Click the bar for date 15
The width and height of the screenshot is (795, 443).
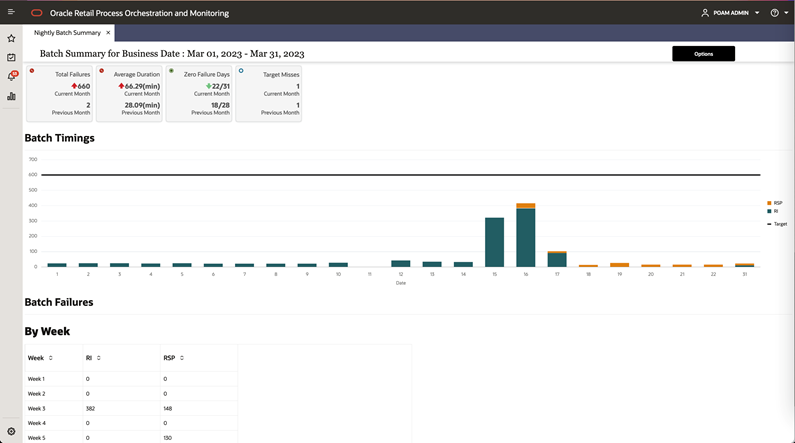click(x=494, y=242)
